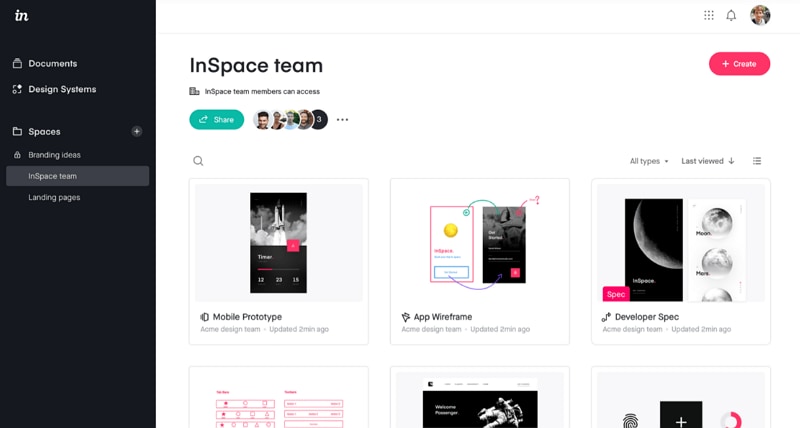Click the first team member avatar
800x428 pixels.
tap(262, 119)
